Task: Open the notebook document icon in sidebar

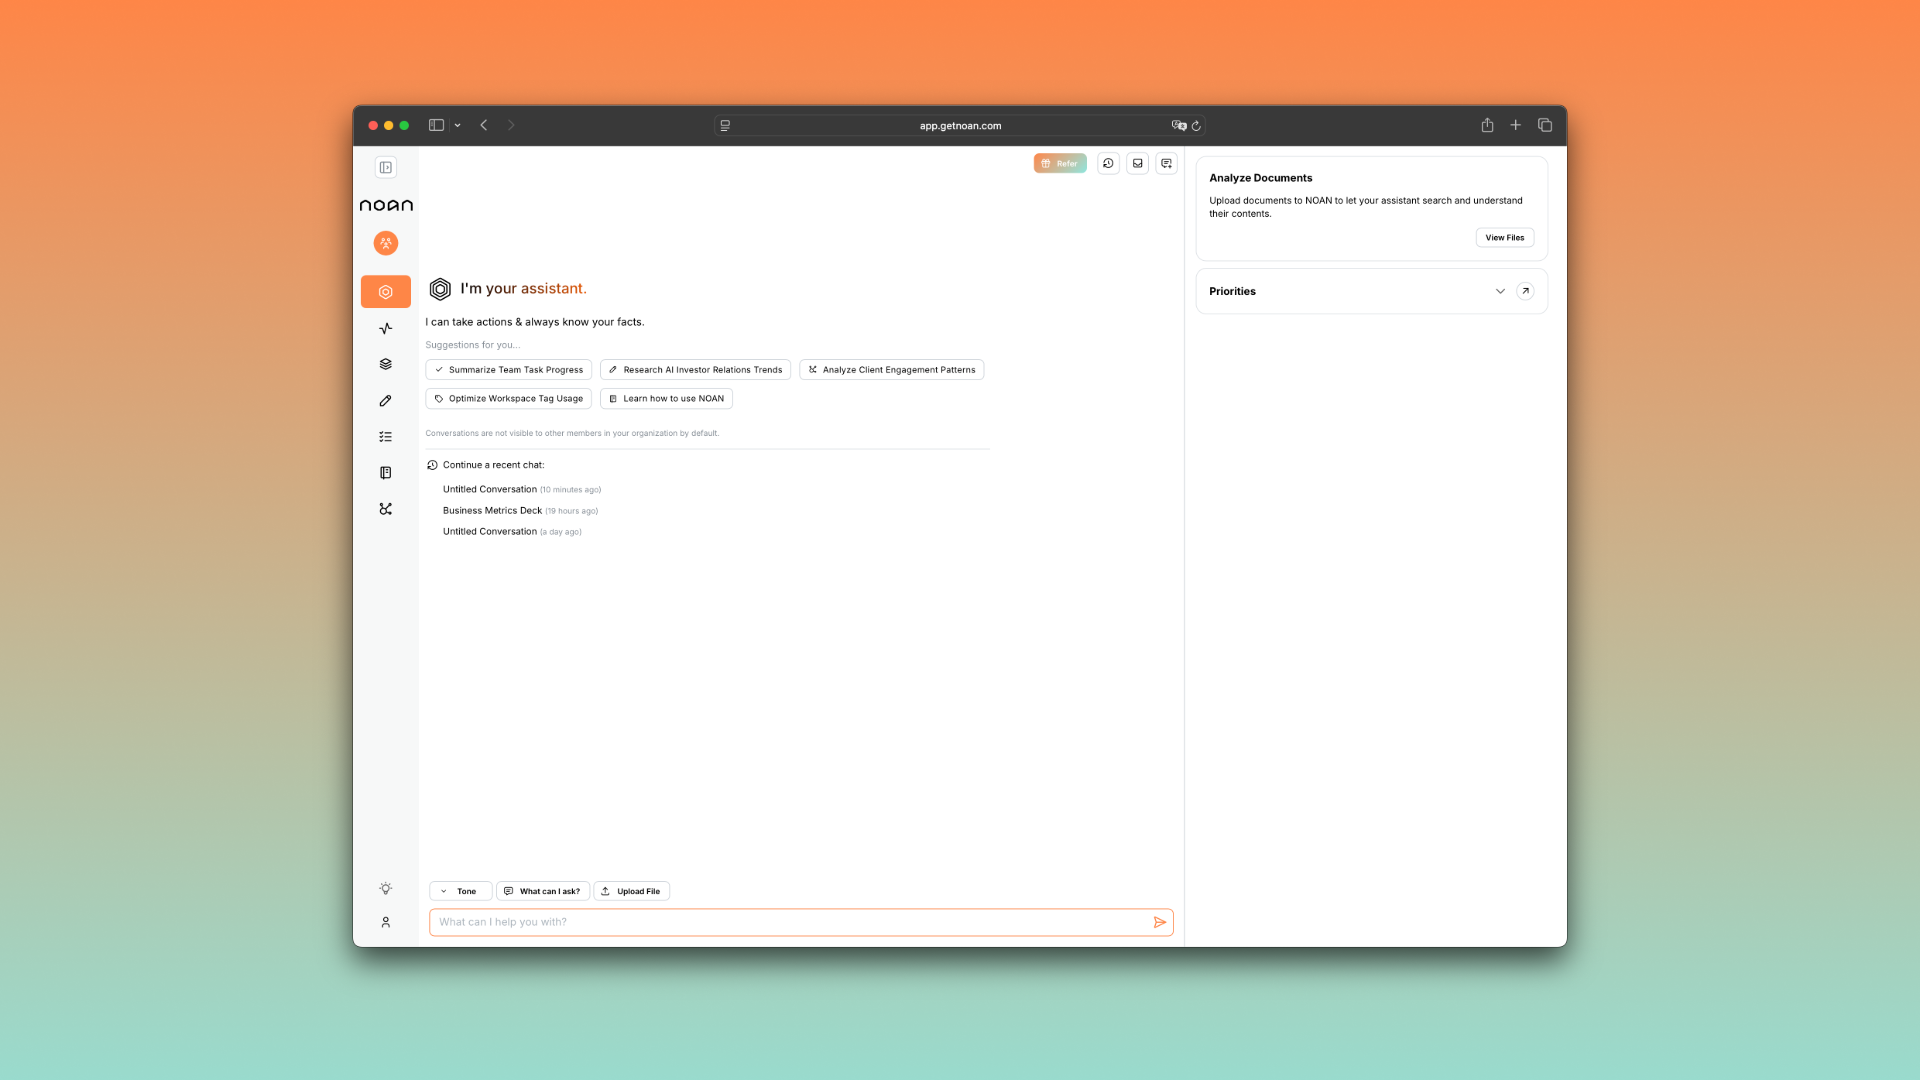Action: (385, 473)
